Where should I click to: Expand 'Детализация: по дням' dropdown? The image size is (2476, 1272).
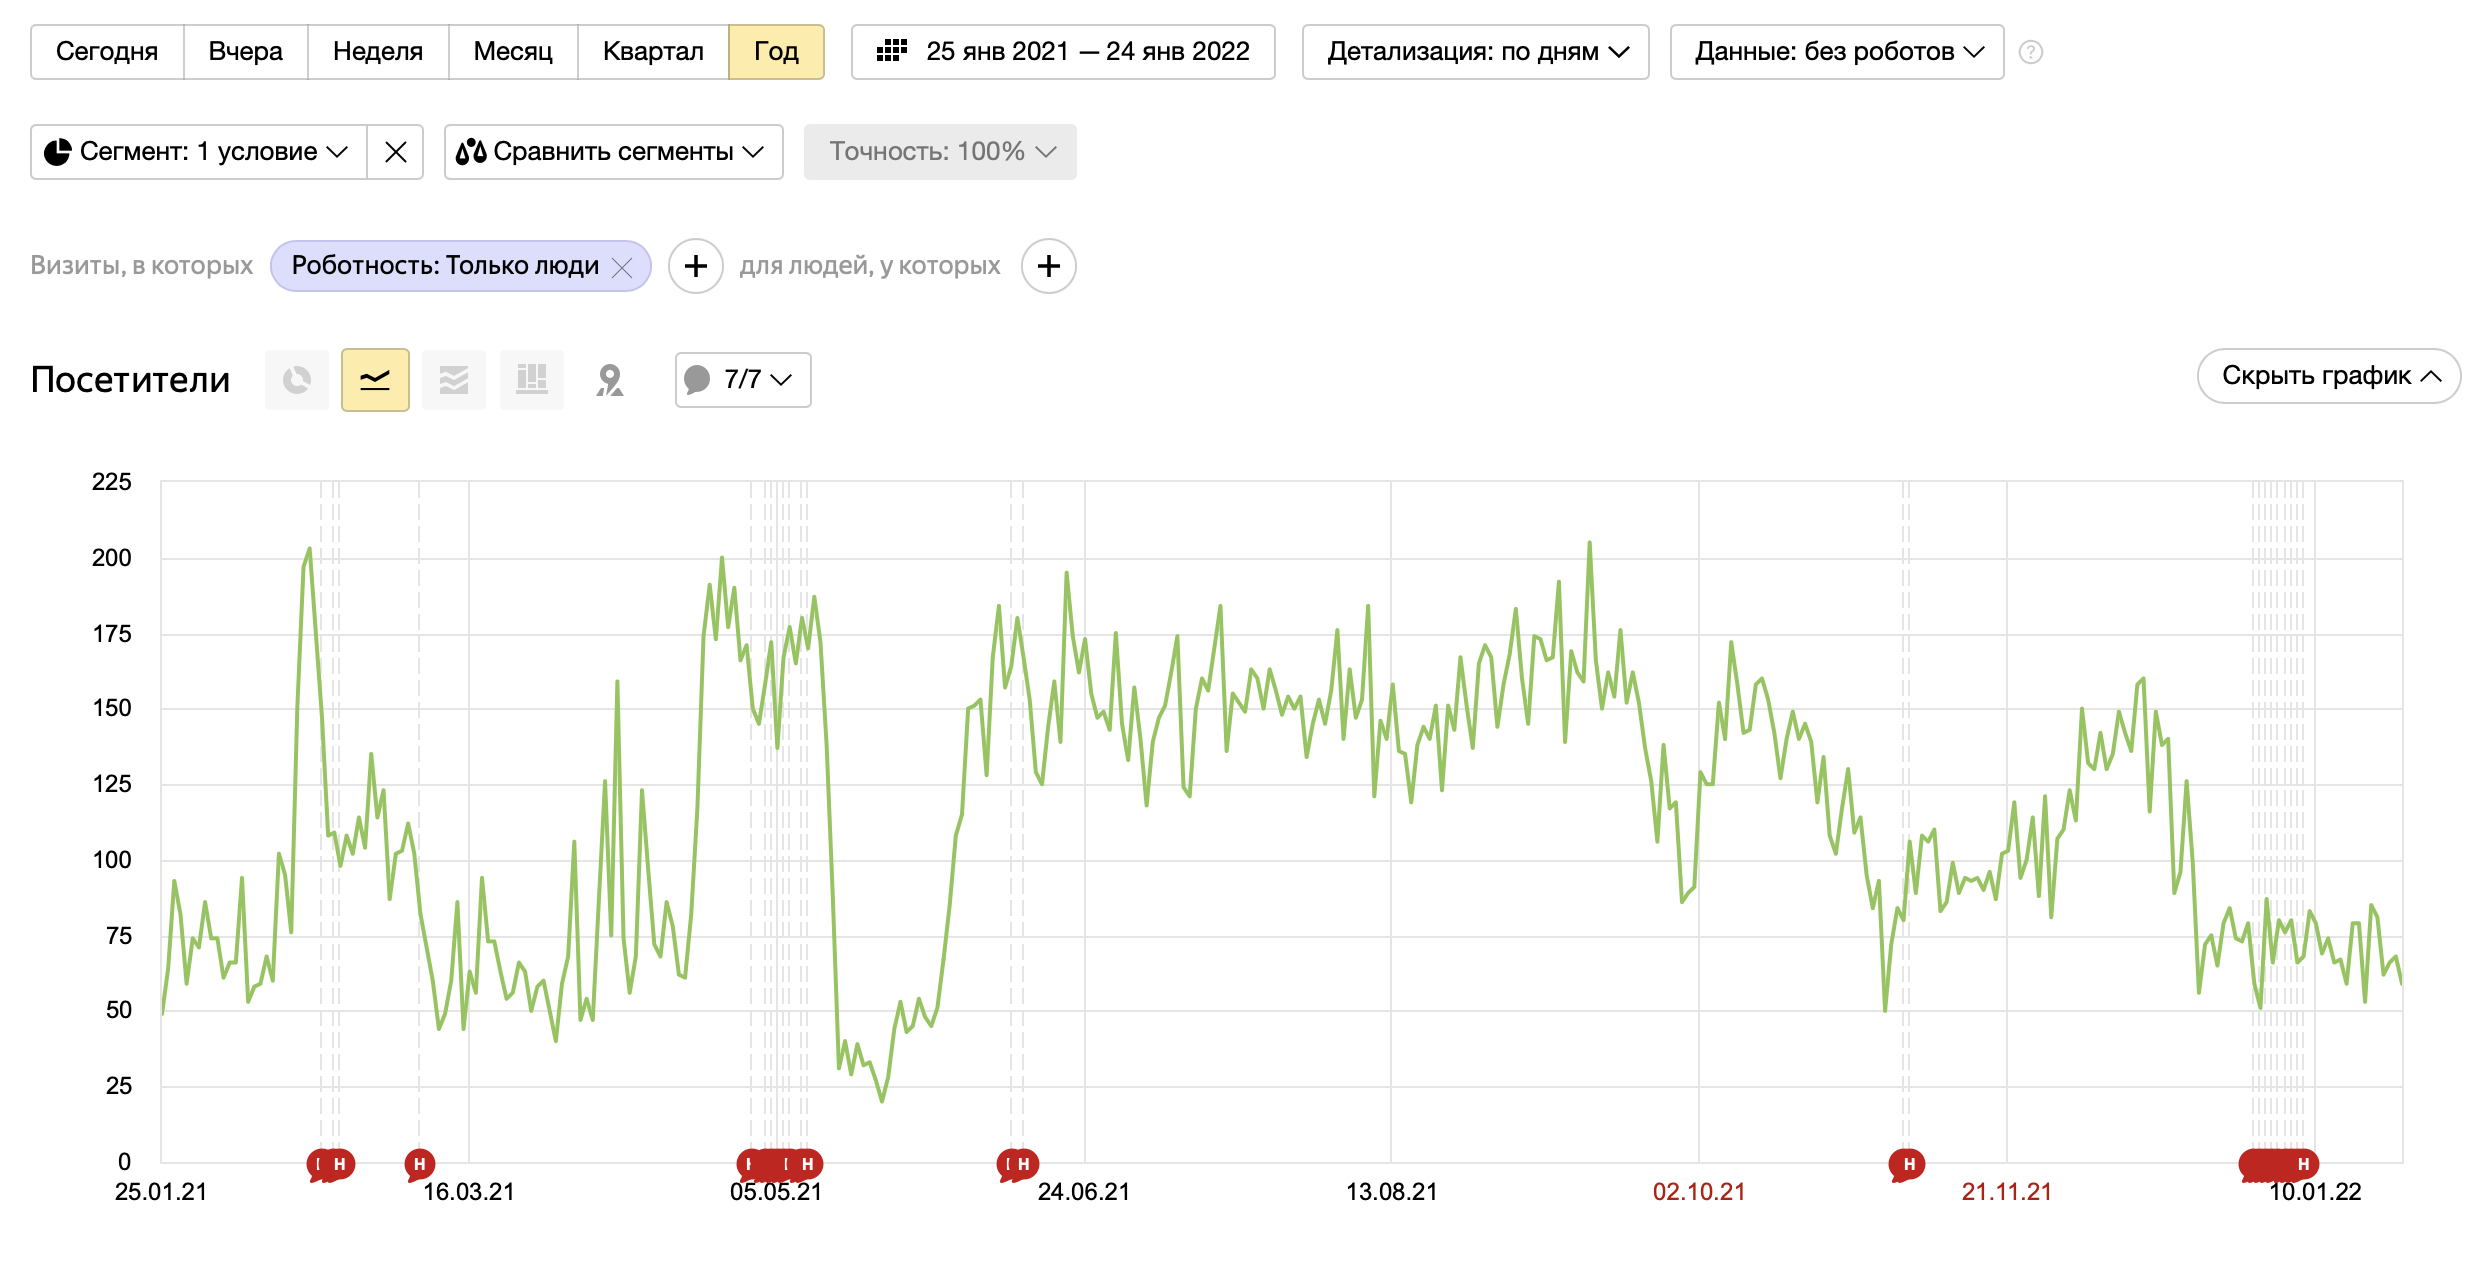coord(1475,52)
